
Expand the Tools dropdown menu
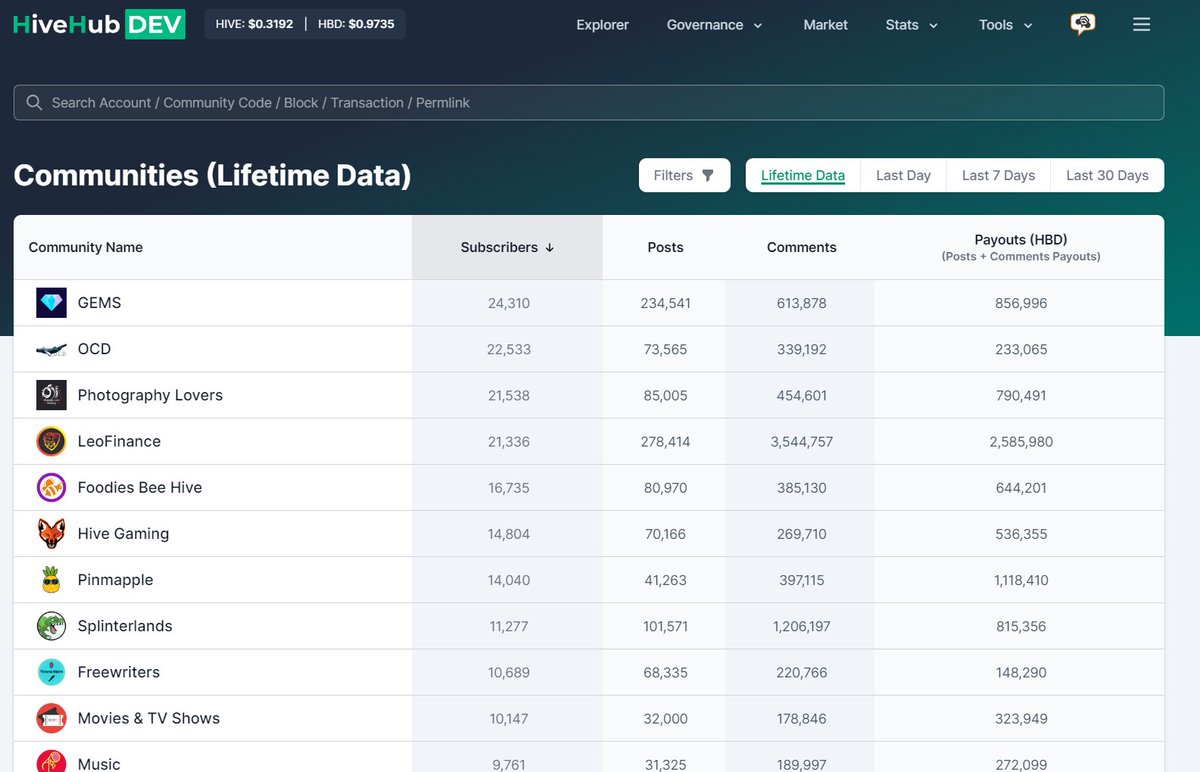coord(1006,25)
